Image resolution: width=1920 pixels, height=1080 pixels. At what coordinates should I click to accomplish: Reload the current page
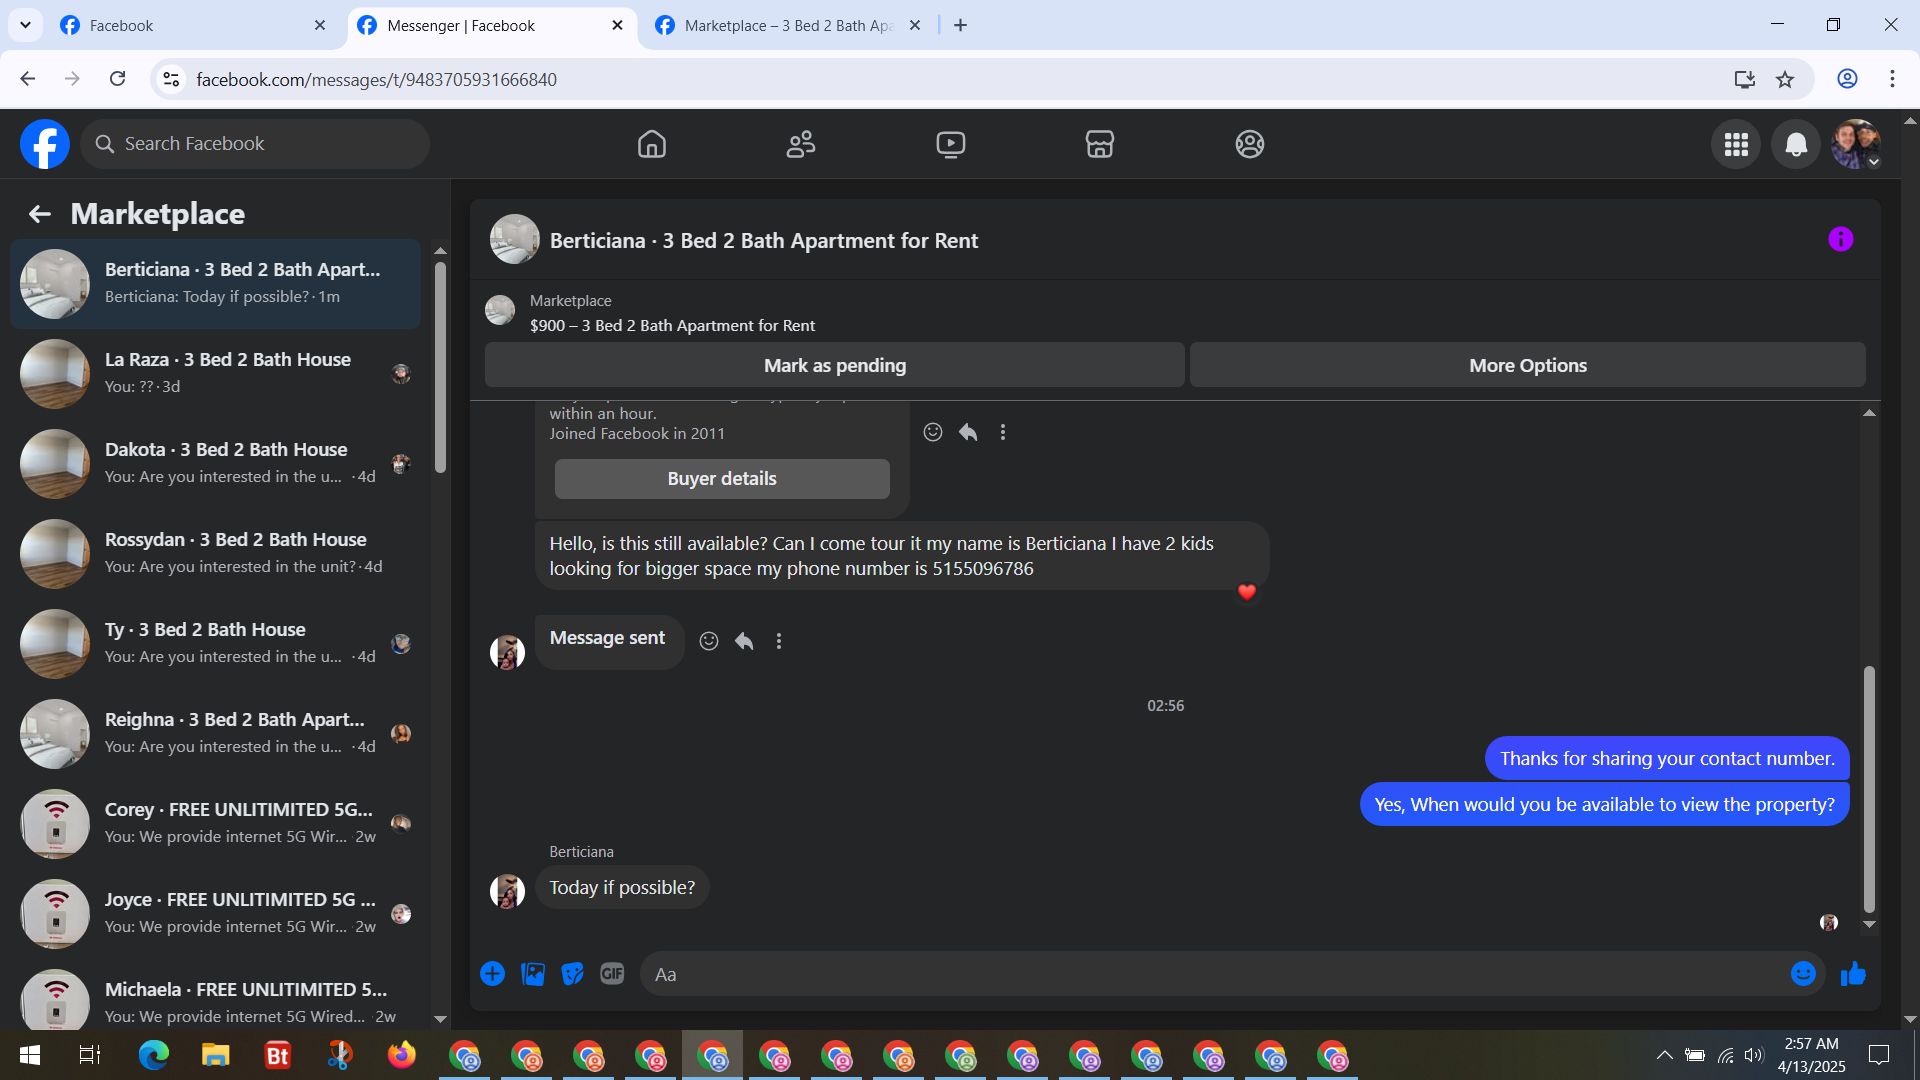(118, 79)
